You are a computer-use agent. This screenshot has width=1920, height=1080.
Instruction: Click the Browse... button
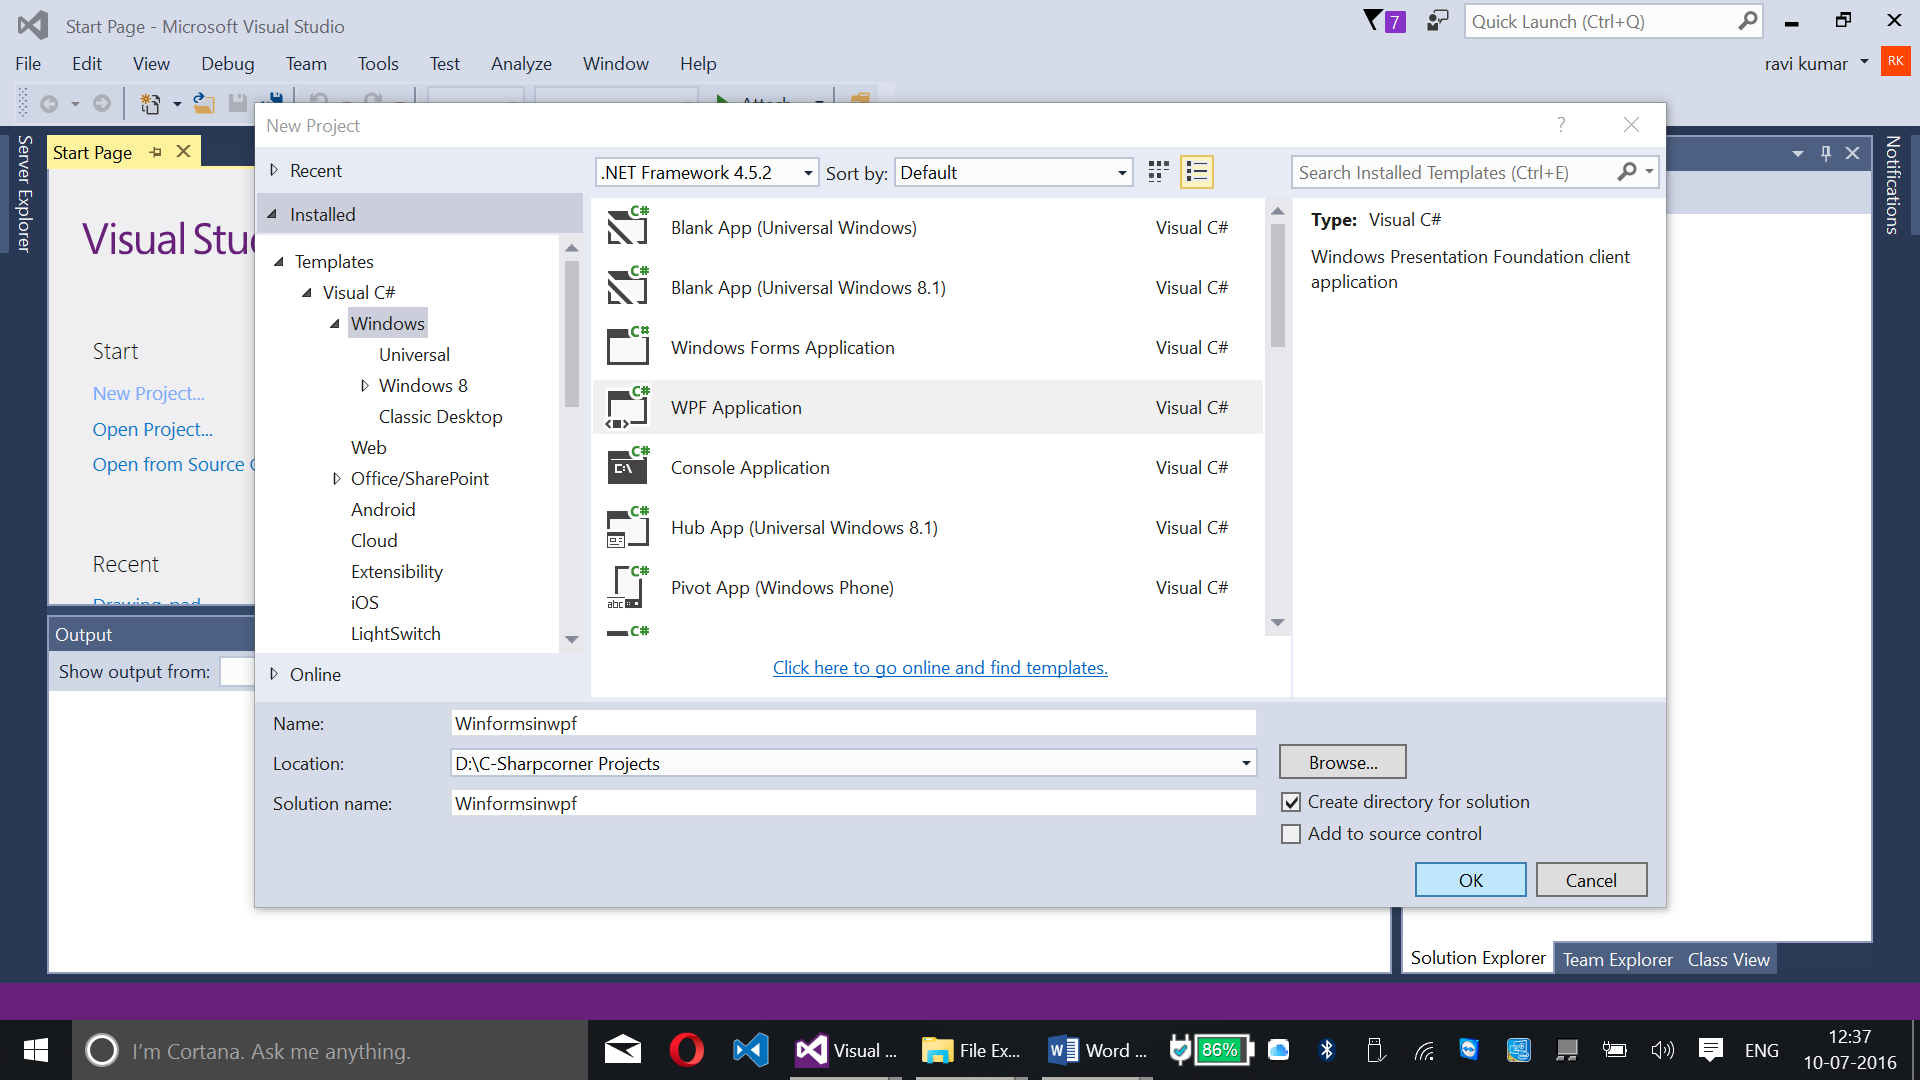tap(1342, 762)
